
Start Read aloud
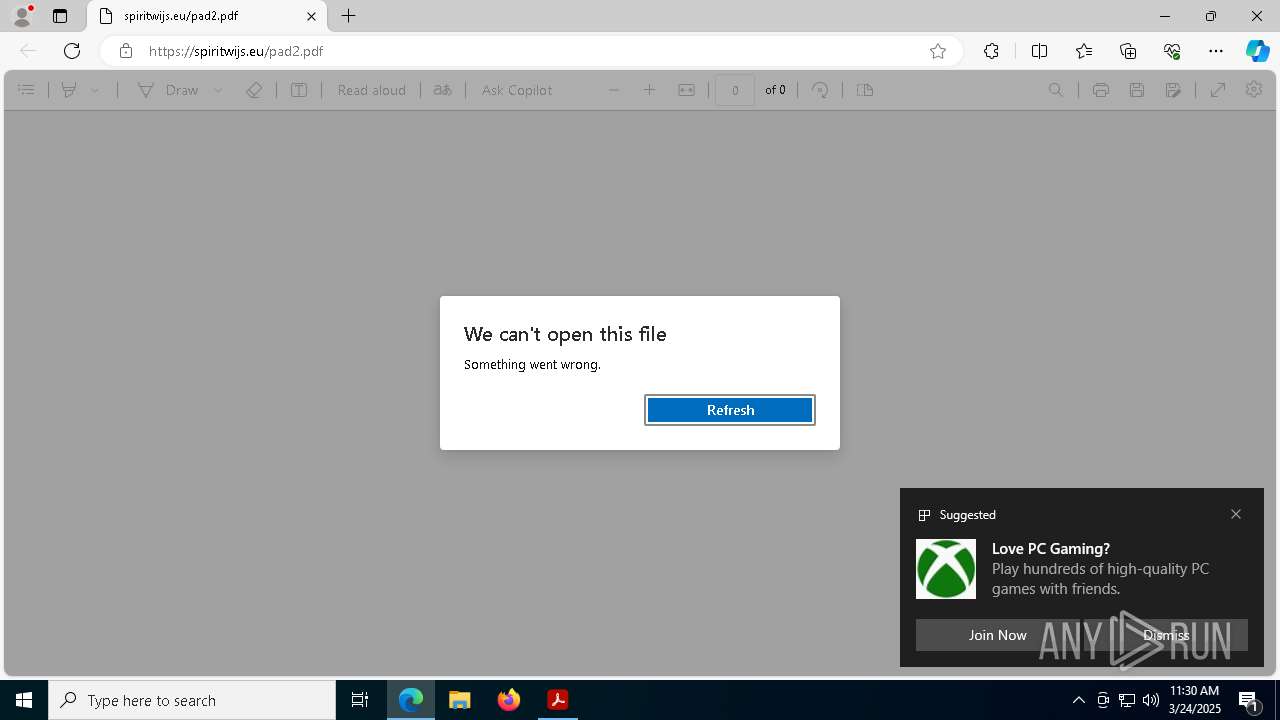point(371,90)
